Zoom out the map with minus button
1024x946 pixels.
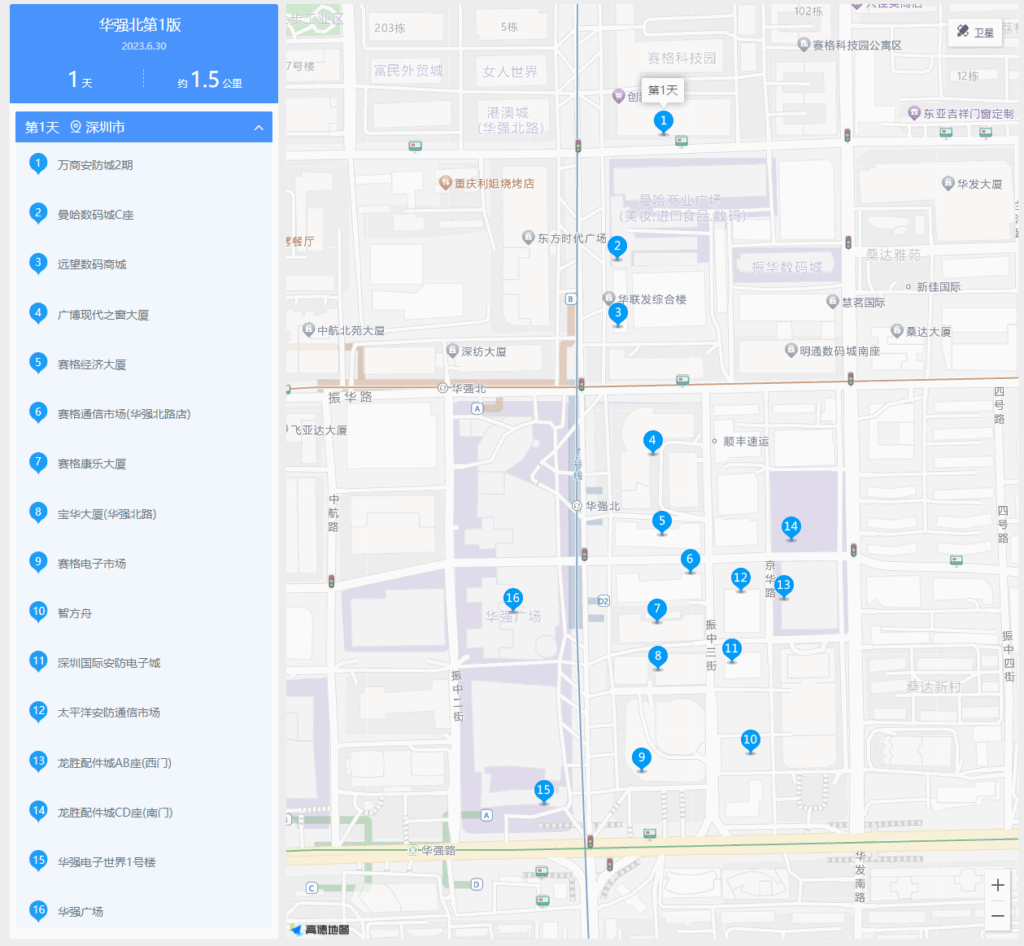(997, 916)
